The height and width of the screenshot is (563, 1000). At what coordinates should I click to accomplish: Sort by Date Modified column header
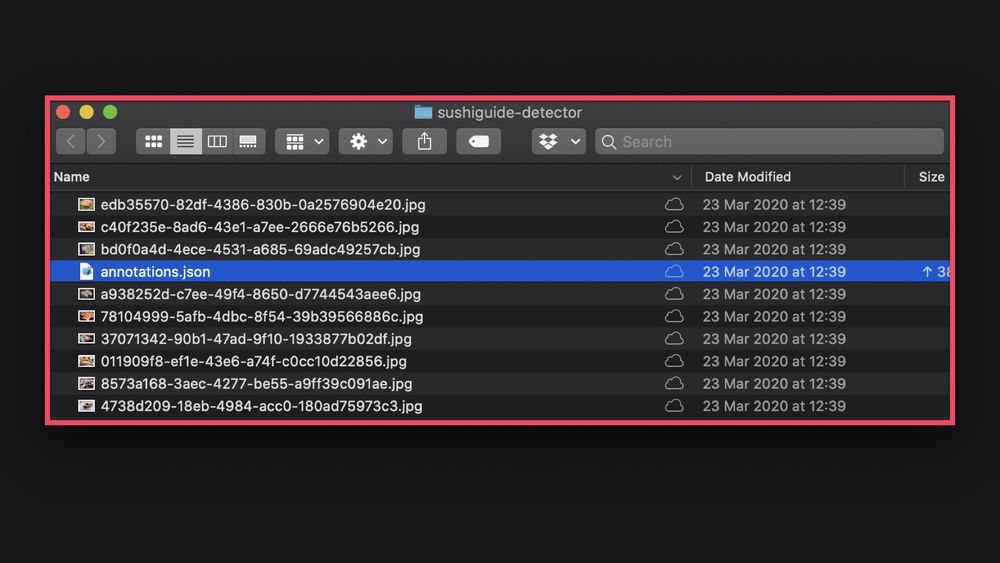[x=747, y=177]
